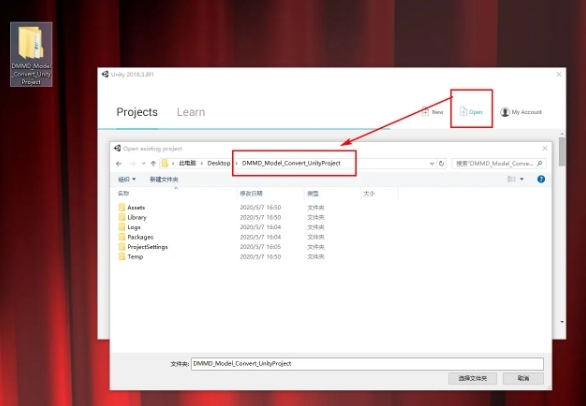Click the Logs date 2020/5/7 16:04
Viewport: 586px width, 406px height.
point(260,227)
